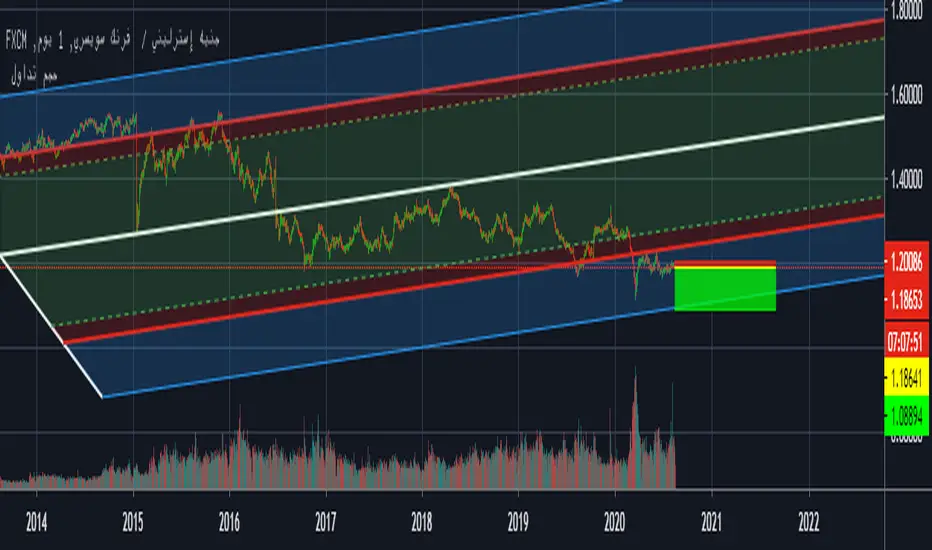Click the 2022 label on time axis
Screen dimensions: 932x550
tap(809, 522)
